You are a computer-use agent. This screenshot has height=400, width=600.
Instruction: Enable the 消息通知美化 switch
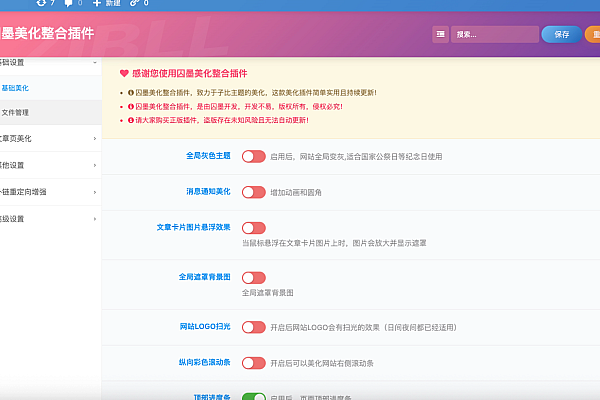click(254, 192)
